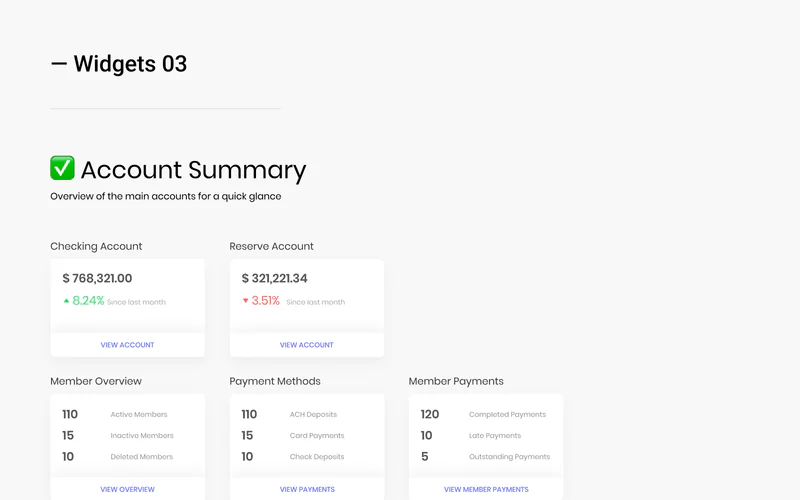Click the $ 768,321.00 balance
The image size is (800, 500).
tap(97, 278)
